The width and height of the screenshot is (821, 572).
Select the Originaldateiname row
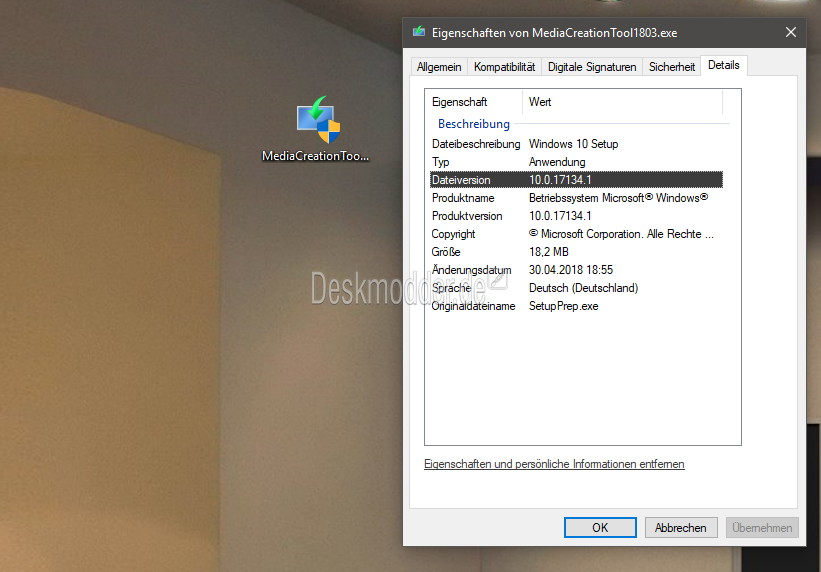click(576, 306)
